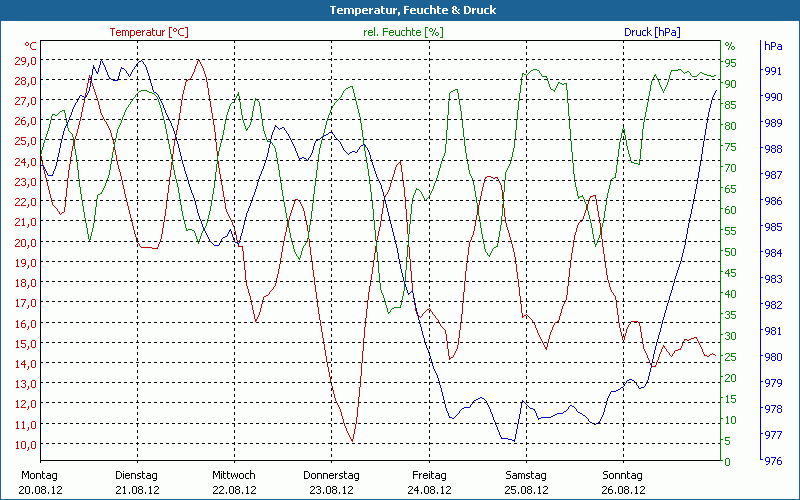Screen dimensions: 800x500
Task: Click the '980' pressure axis value
Action: (x=773, y=357)
